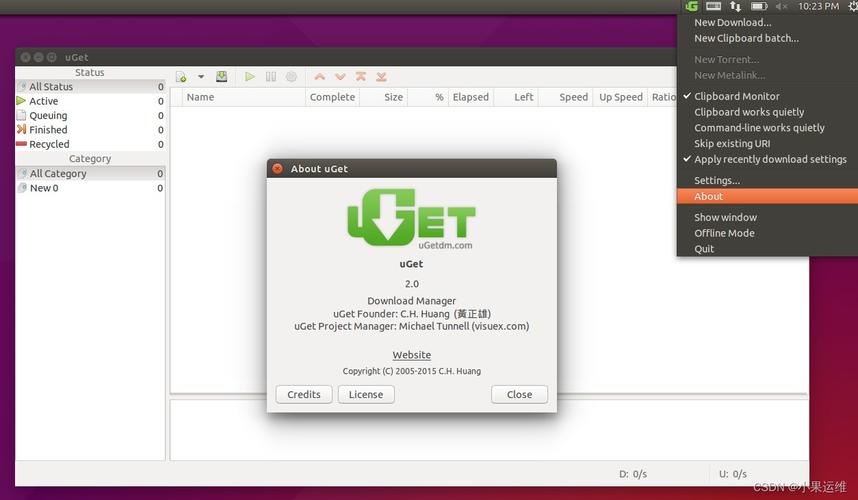Click the License button
This screenshot has width=858, height=500.
pos(366,394)
